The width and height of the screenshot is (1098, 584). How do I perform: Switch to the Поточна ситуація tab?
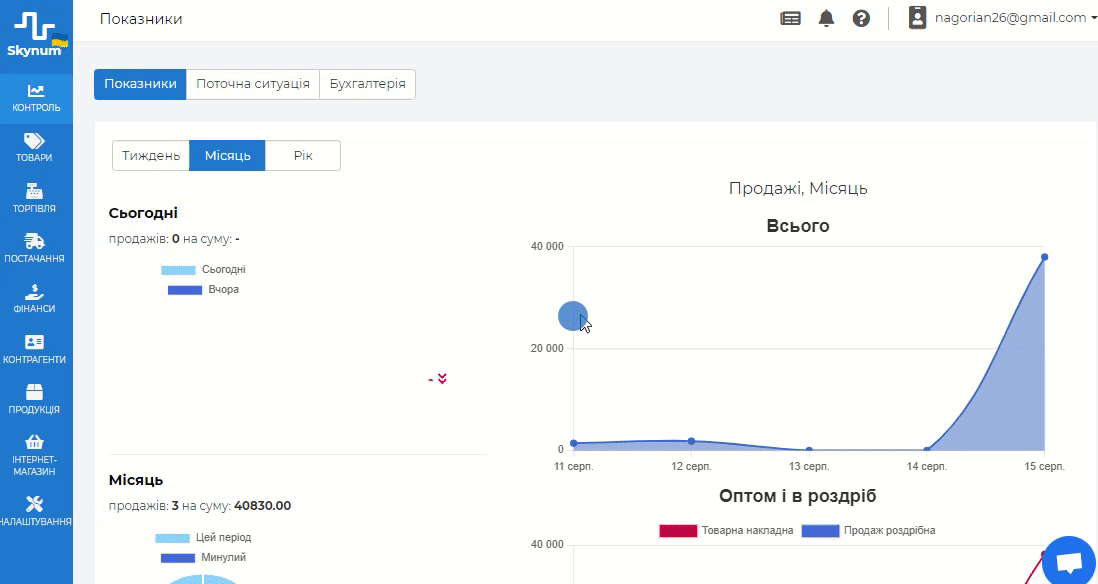[253, 84]
